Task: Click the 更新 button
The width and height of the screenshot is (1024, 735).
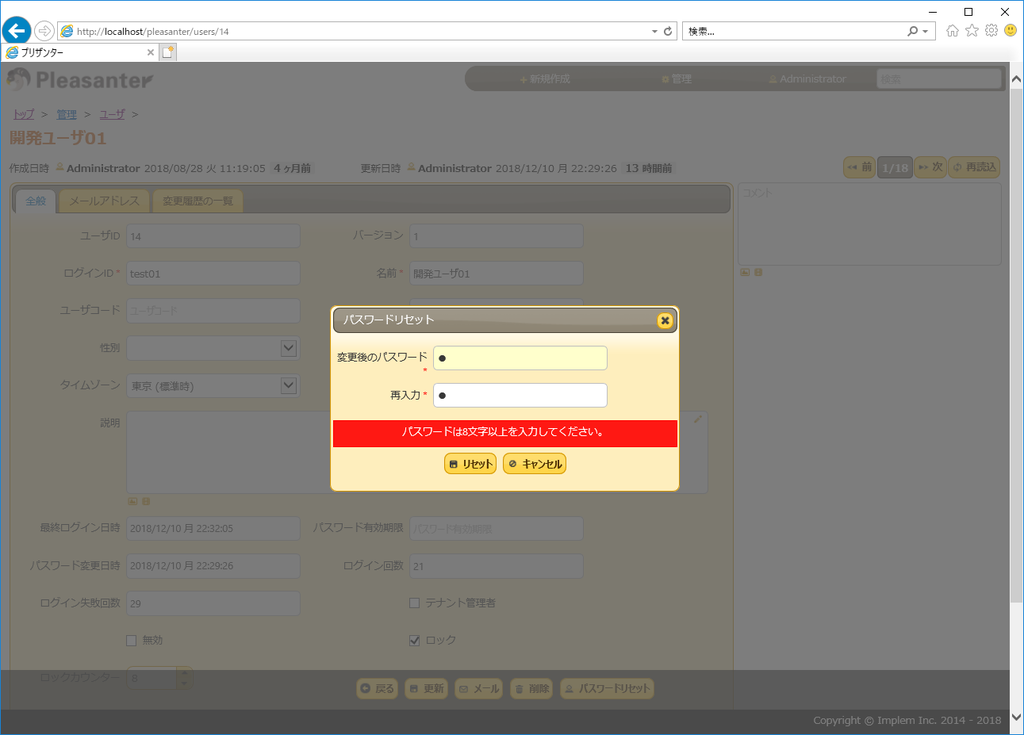Action: tap(426, 689)
